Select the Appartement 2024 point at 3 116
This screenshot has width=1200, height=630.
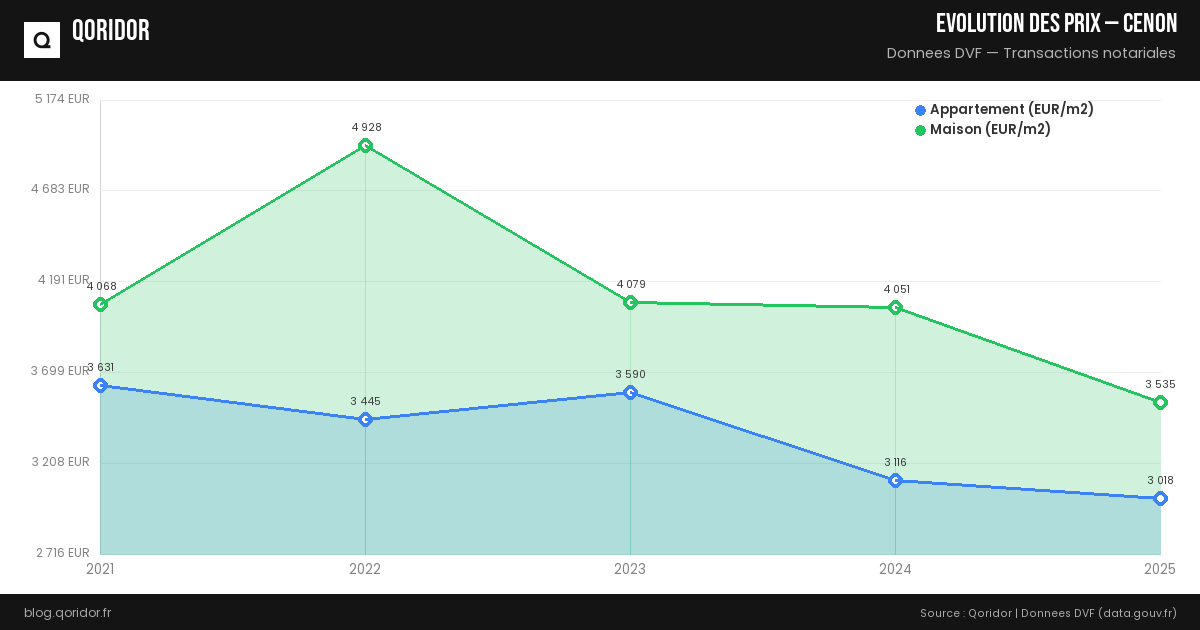coord(895,480)
